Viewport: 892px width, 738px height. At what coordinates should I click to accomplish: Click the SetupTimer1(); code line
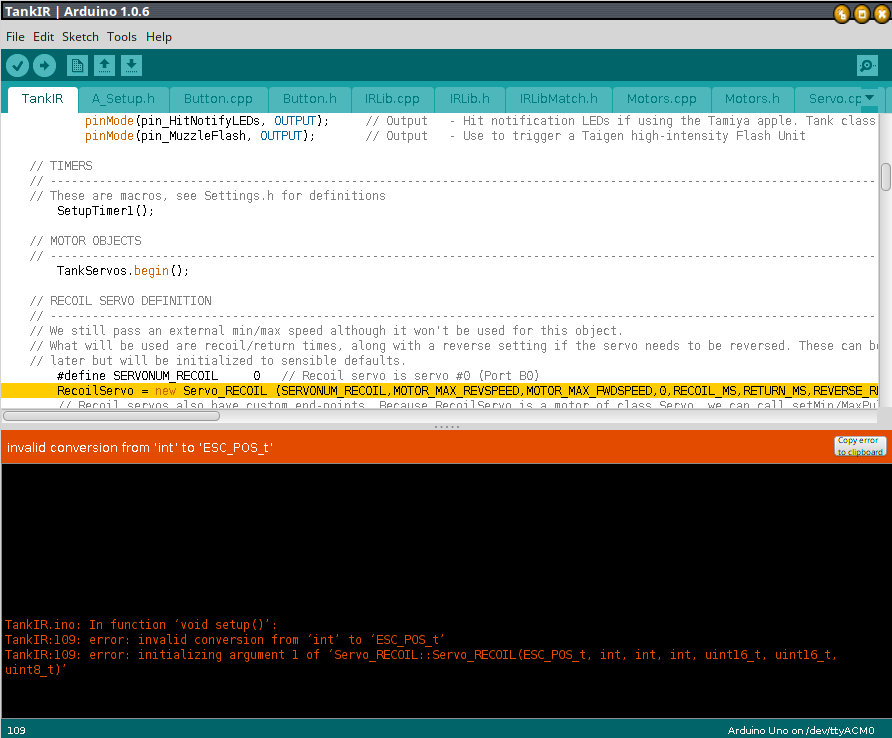pos(105,211)
